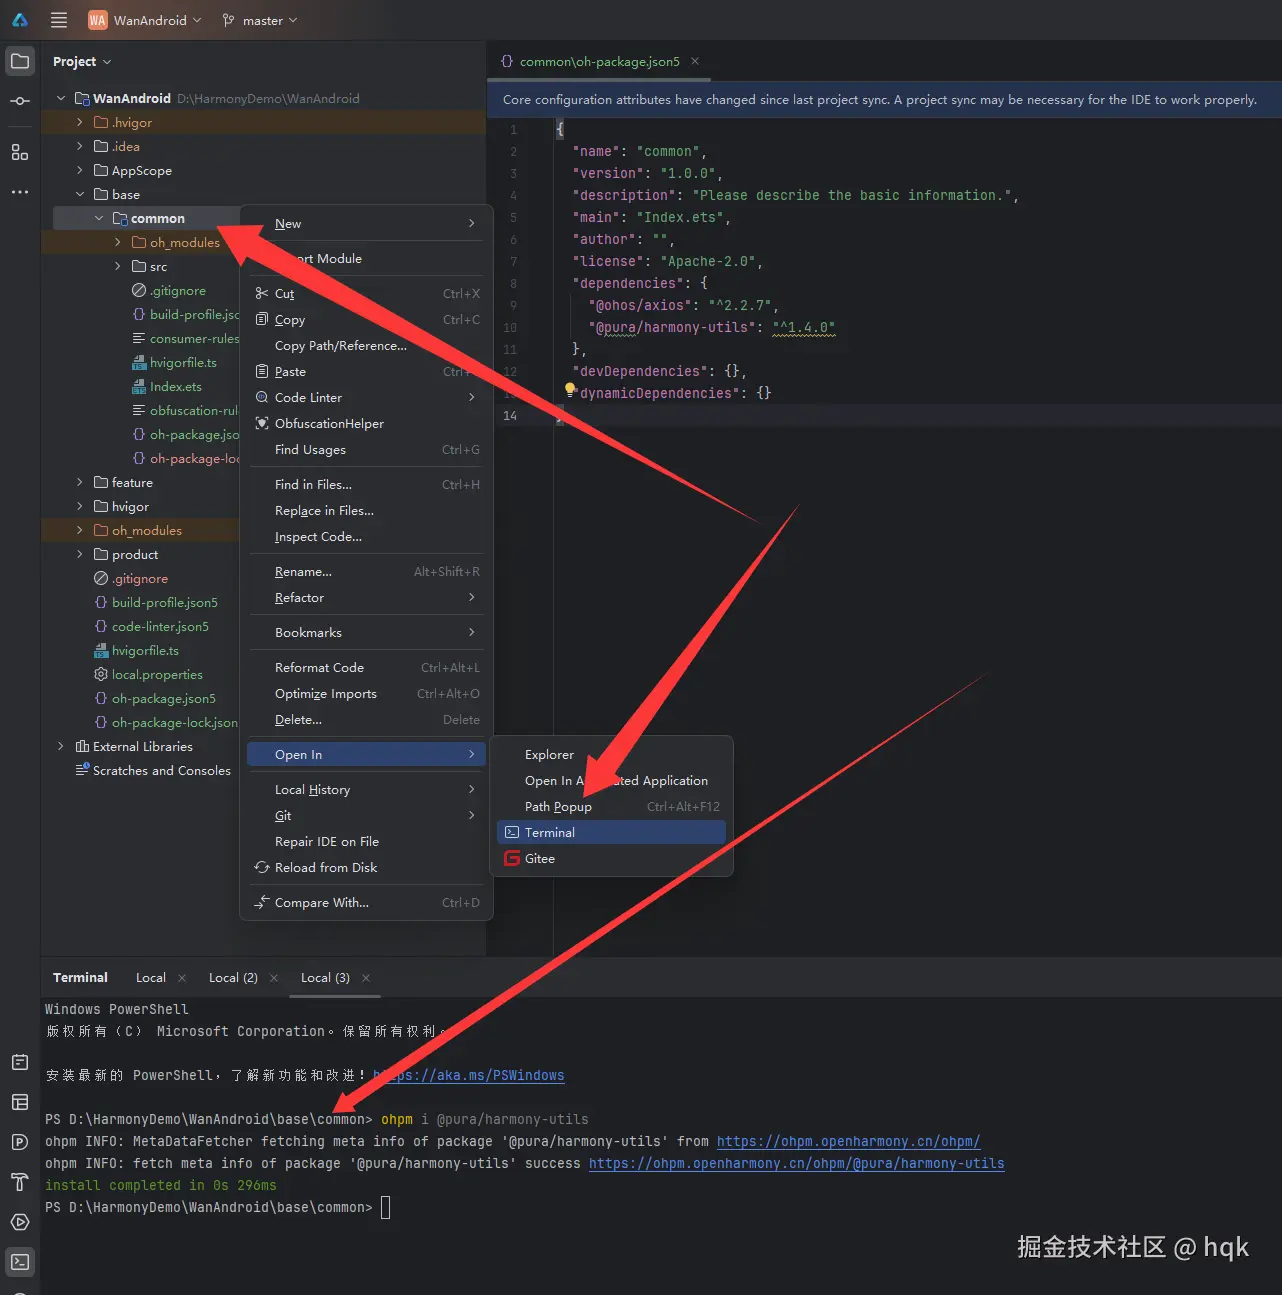Select Code Linter in context menu

[365, 397]
